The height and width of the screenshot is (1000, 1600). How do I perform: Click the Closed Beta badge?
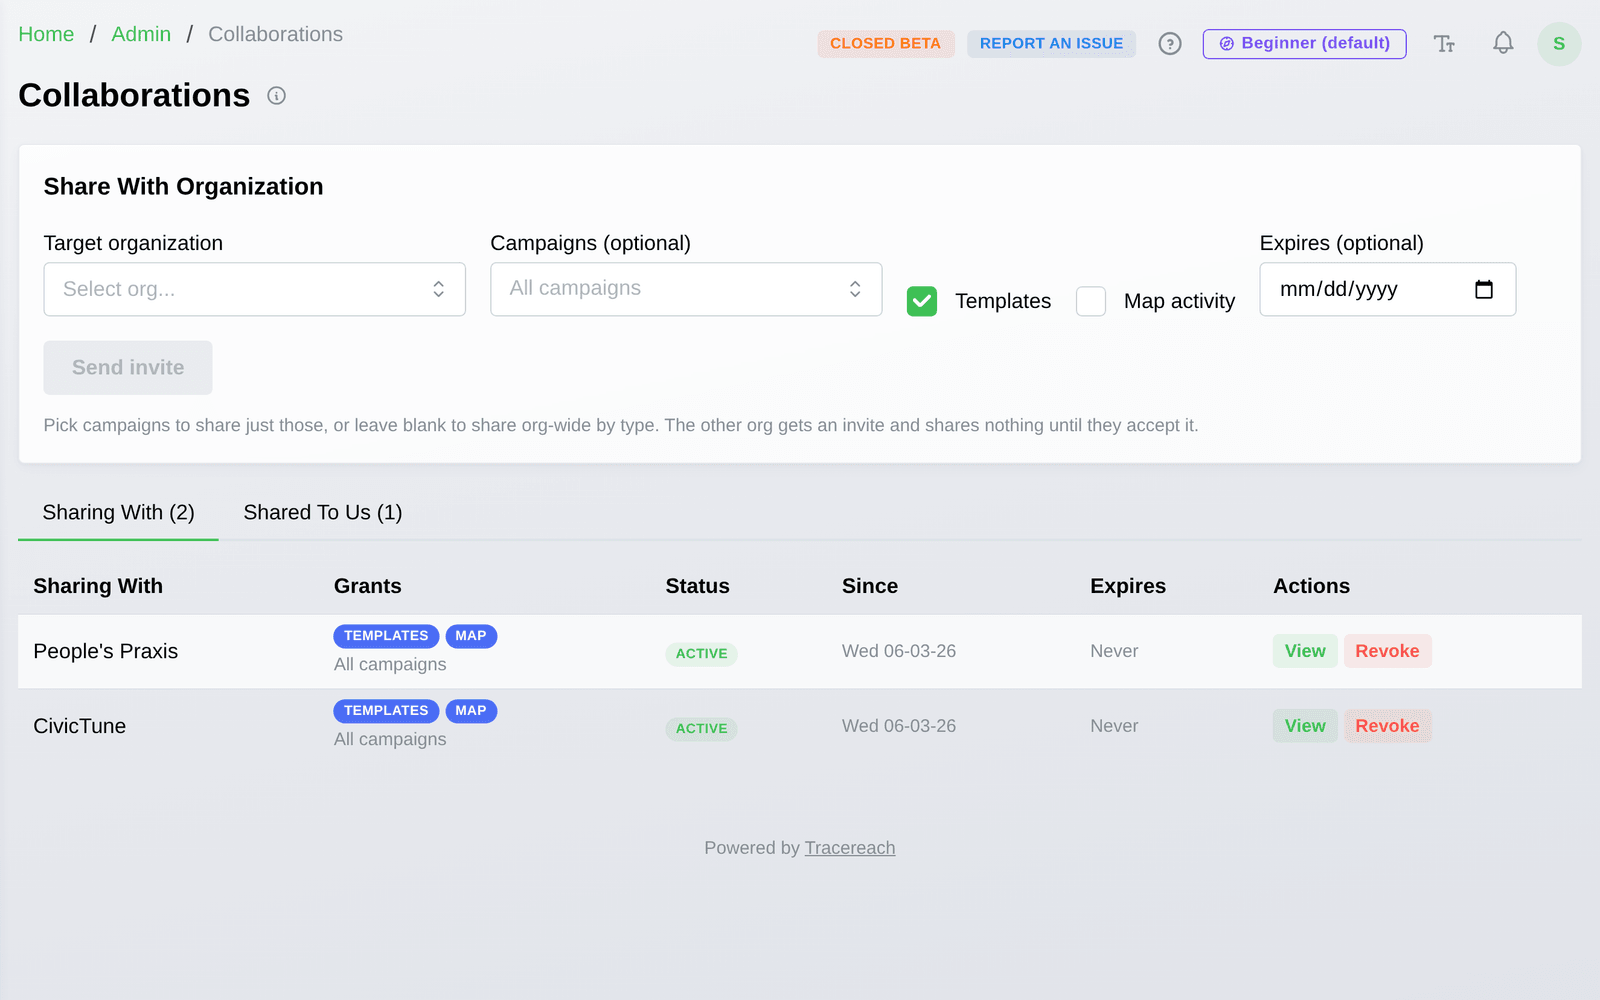pyautogui.click(x=885, y=44)
